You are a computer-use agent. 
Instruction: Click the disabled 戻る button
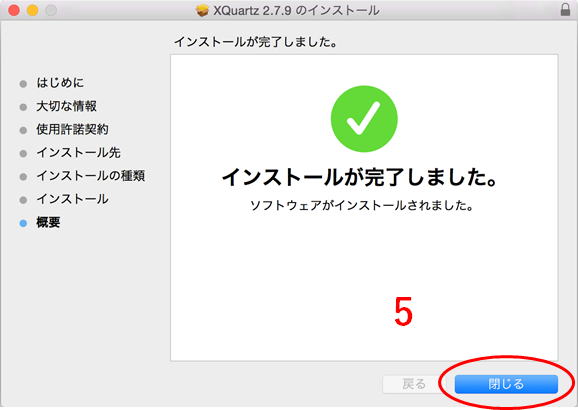point(414,384)
